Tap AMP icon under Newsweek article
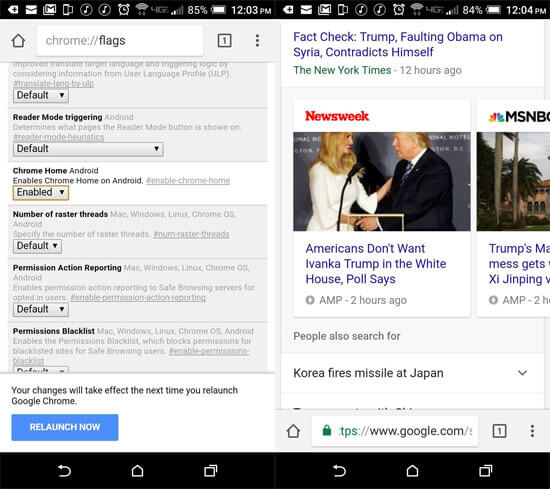The width and height of the screenshot is (550, 489). click(x=310, y=300)
